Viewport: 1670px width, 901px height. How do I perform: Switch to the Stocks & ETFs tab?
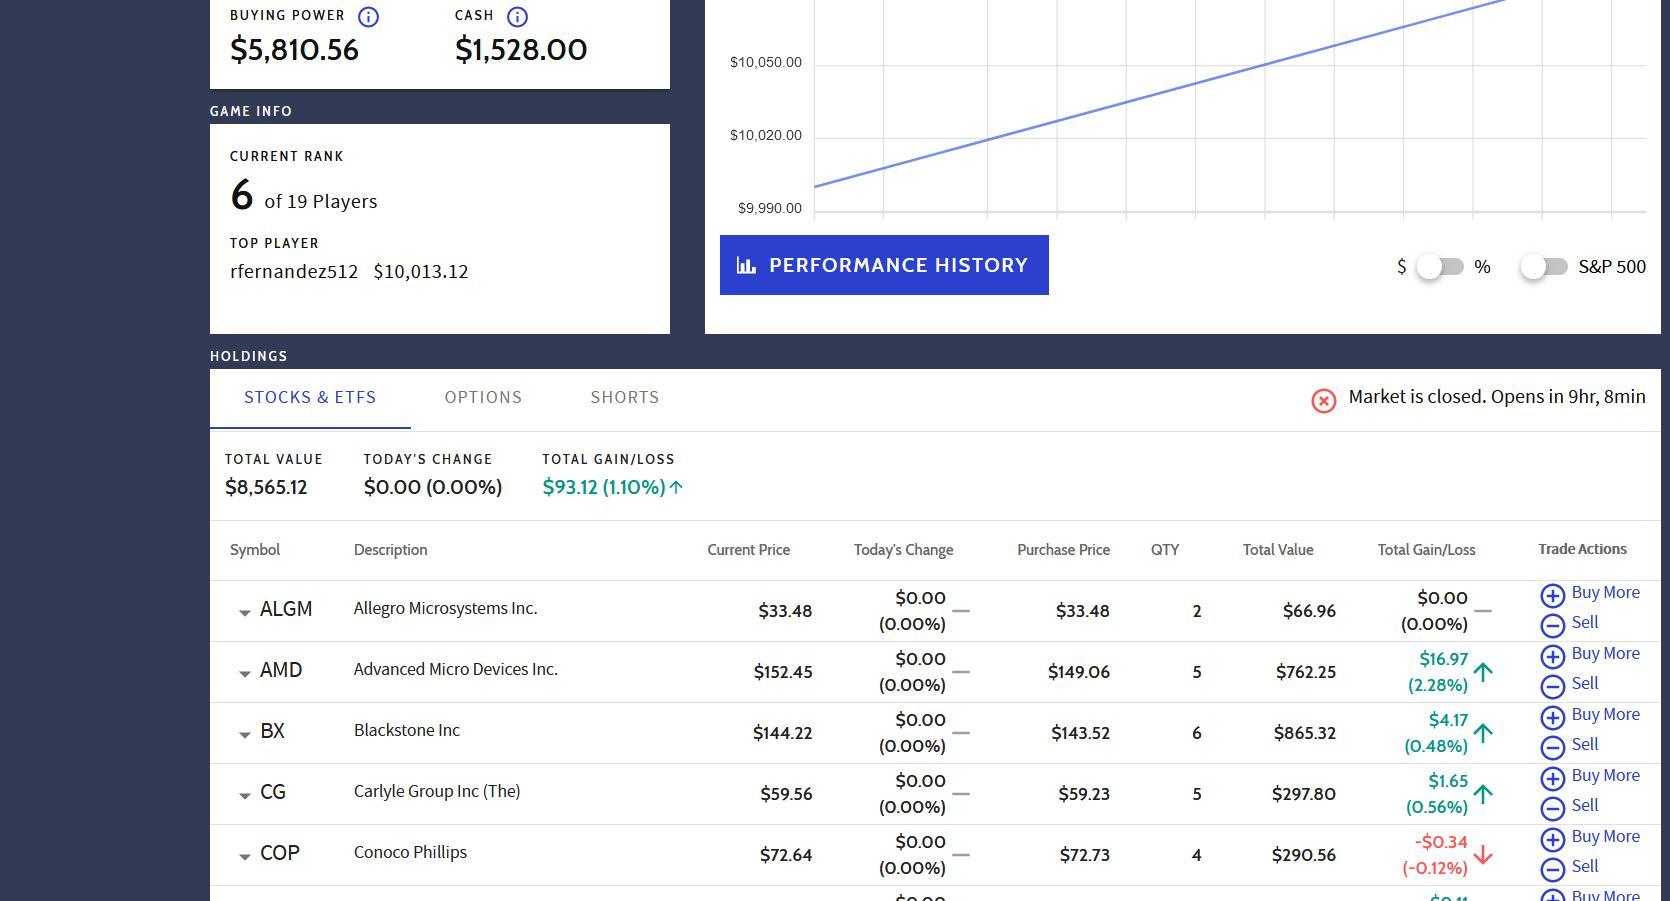[310, 398]
